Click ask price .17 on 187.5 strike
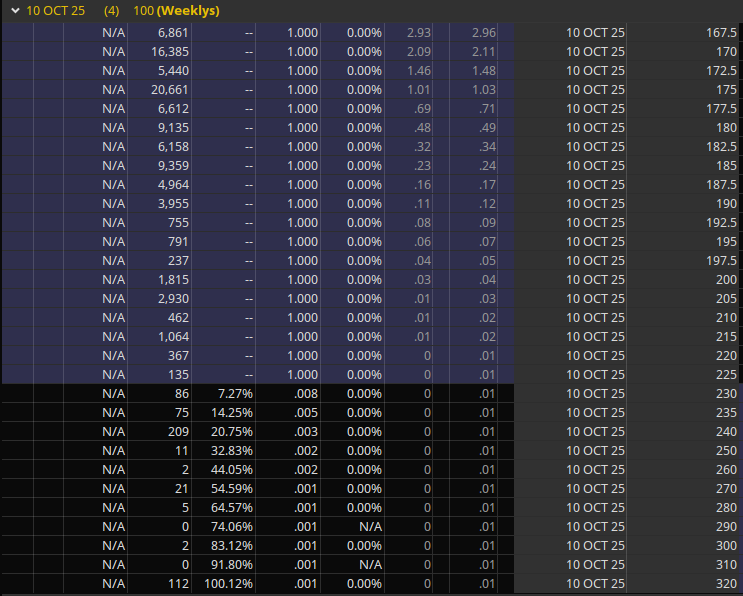 click(487, 185)
